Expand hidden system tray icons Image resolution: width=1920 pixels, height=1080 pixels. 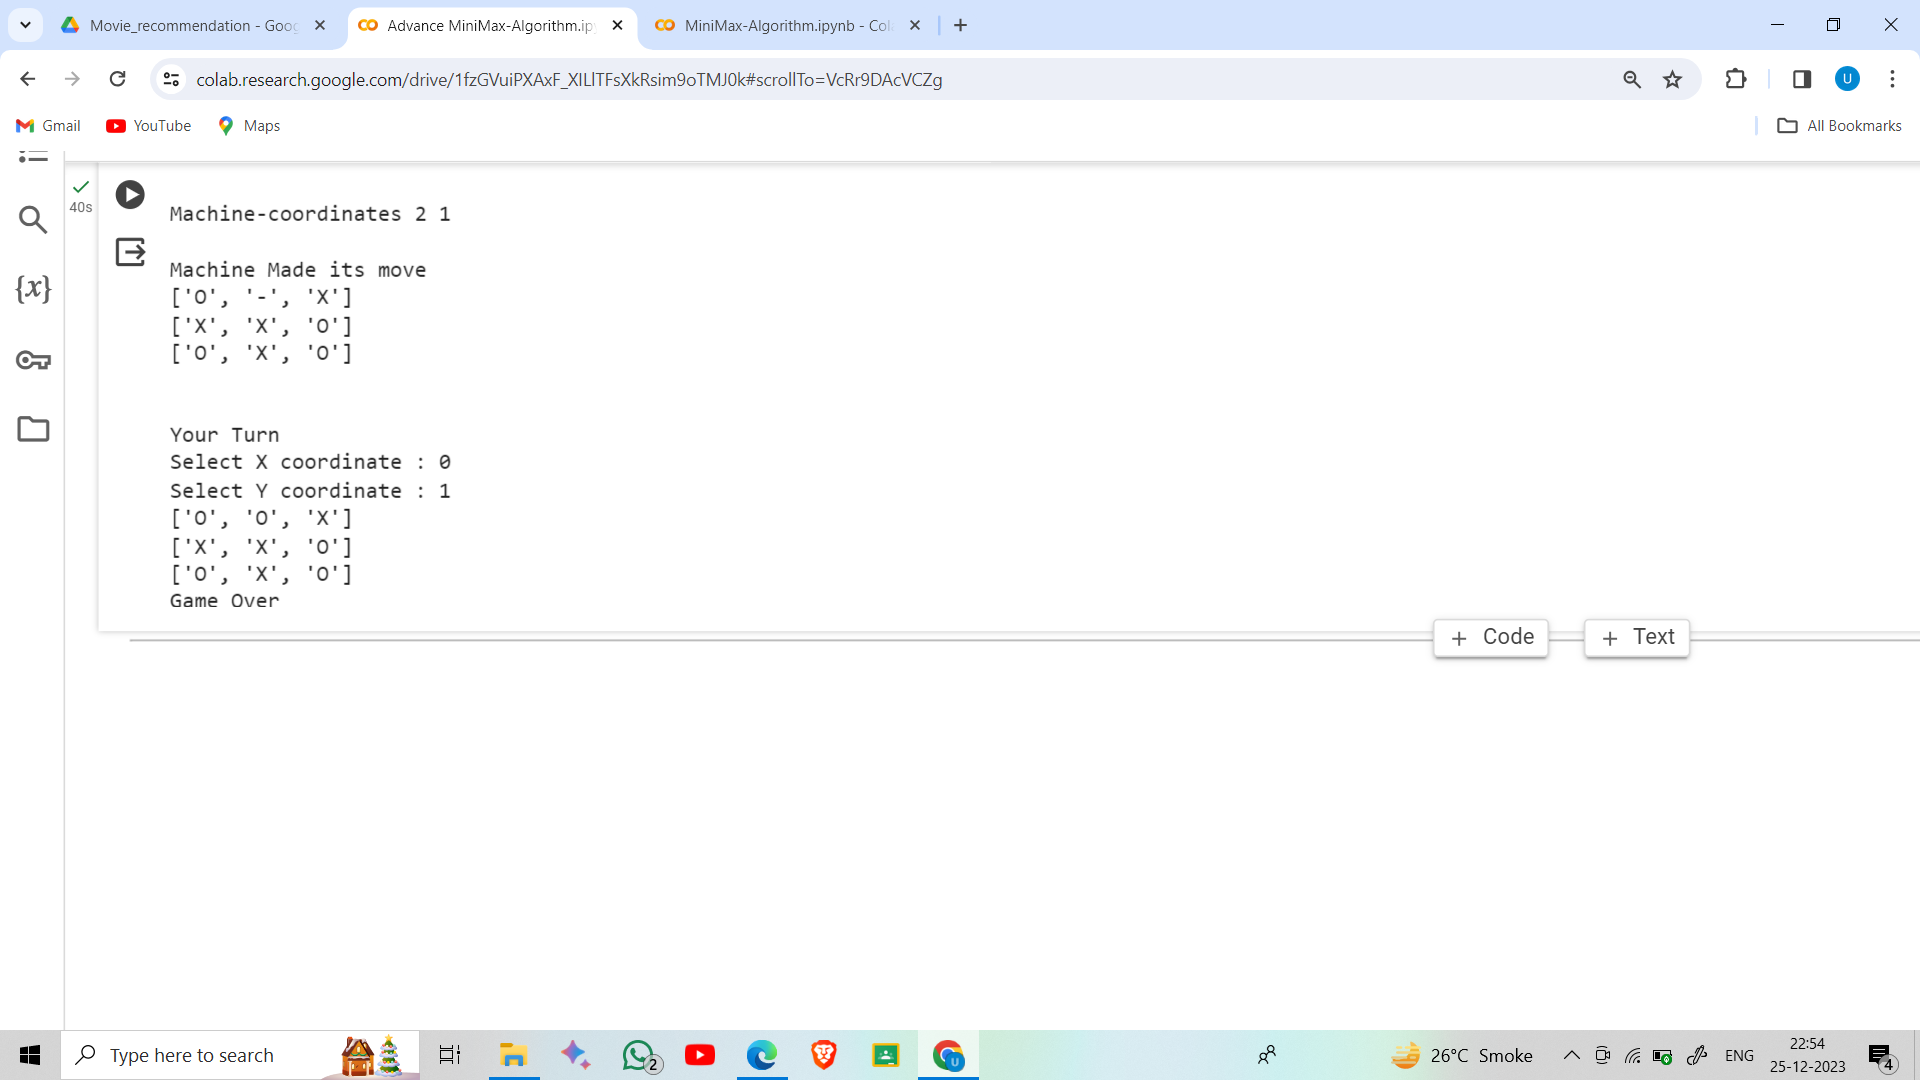point(1571,1055)
